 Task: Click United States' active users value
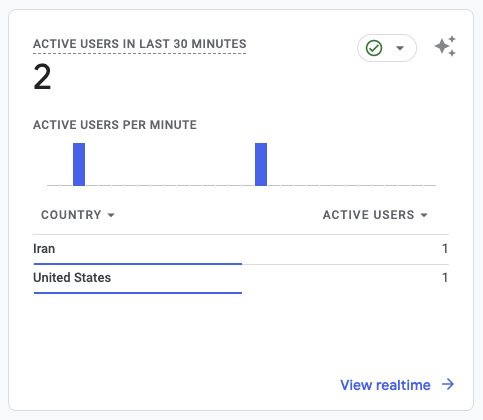pyautogui.click(x=445, y=278)
